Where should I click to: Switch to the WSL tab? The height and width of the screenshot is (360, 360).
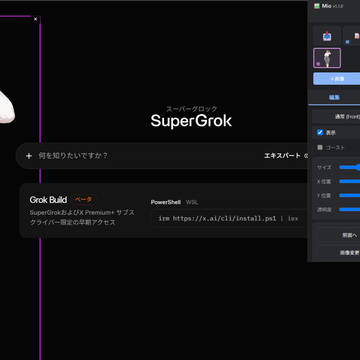point(192,202)
